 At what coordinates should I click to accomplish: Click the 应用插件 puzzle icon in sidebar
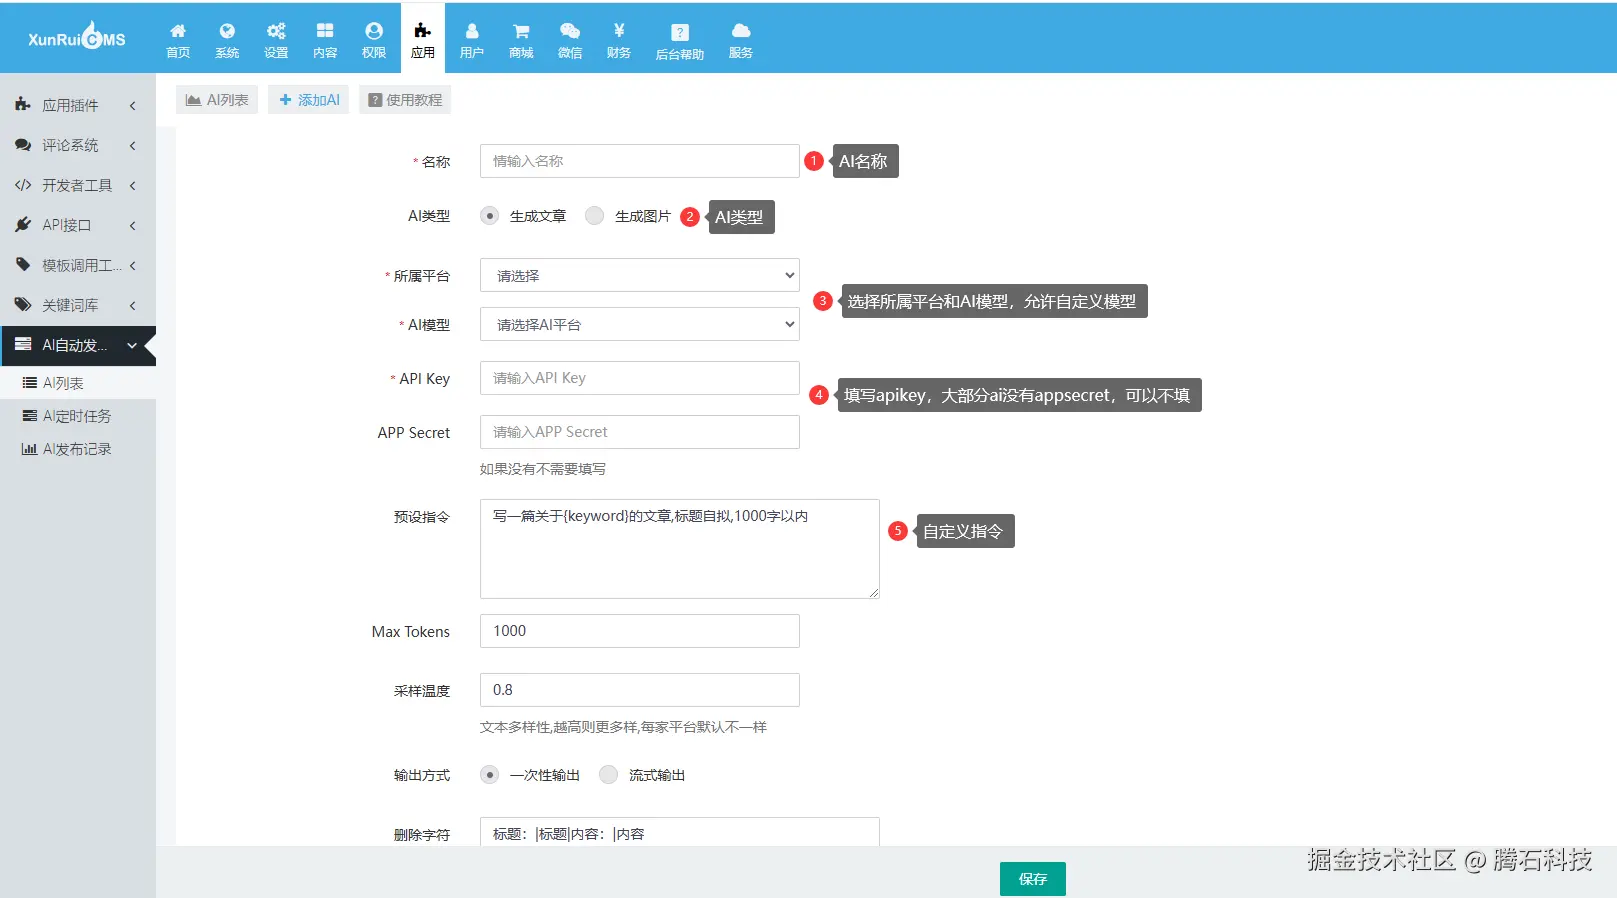23,104
